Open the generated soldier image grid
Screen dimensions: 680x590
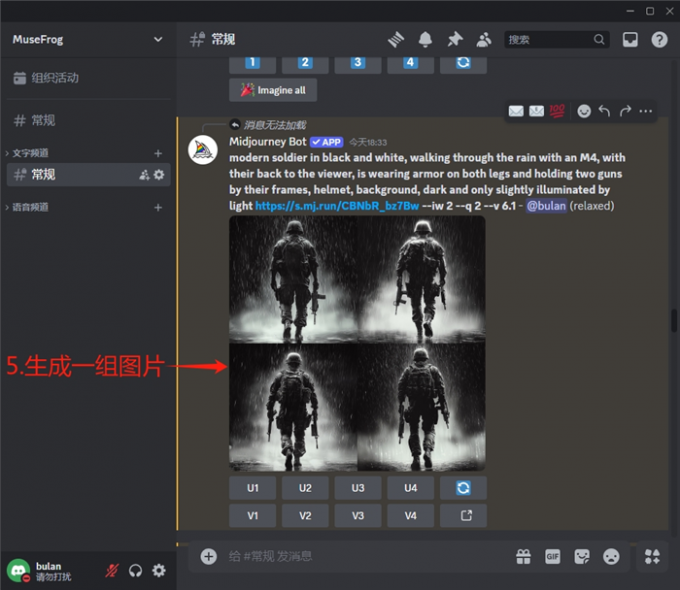pos(357,343)
